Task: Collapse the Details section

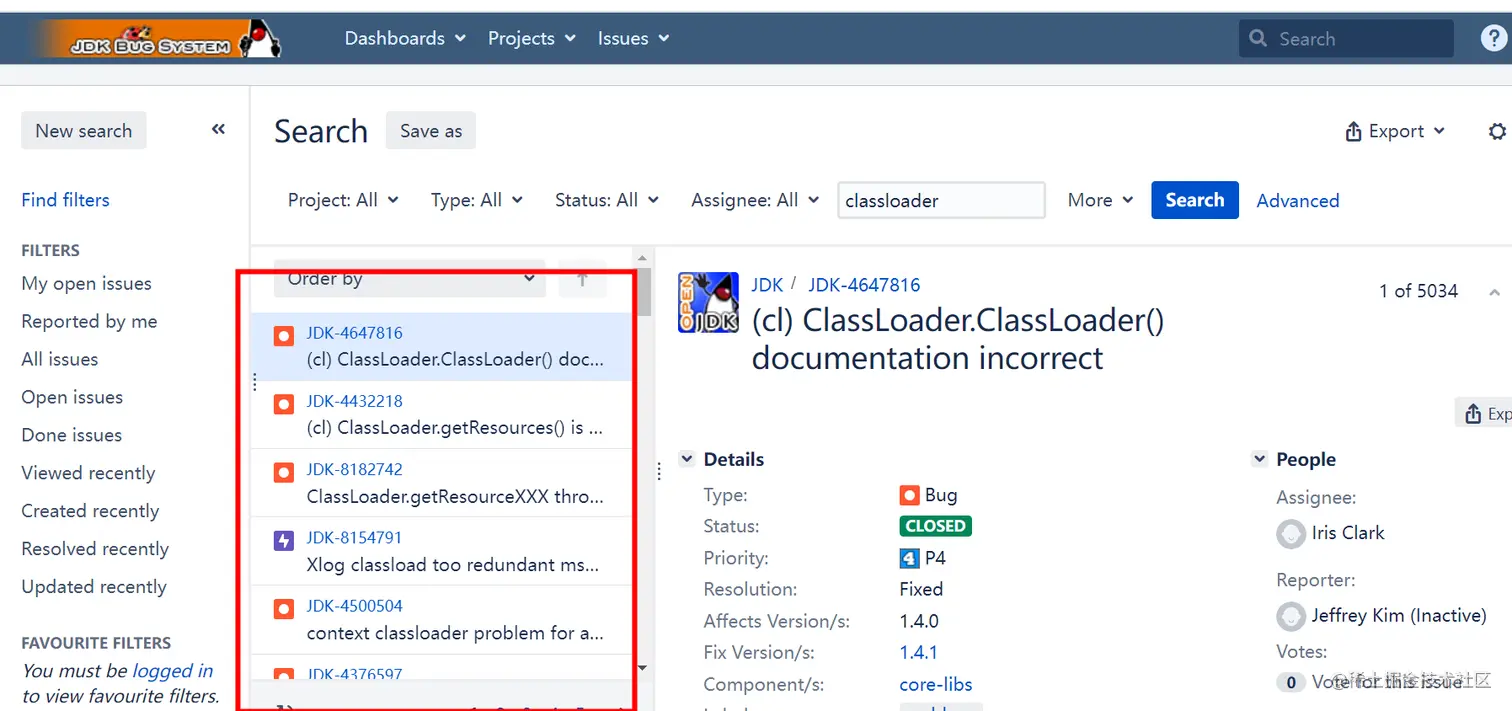Action: coord(687,459)
